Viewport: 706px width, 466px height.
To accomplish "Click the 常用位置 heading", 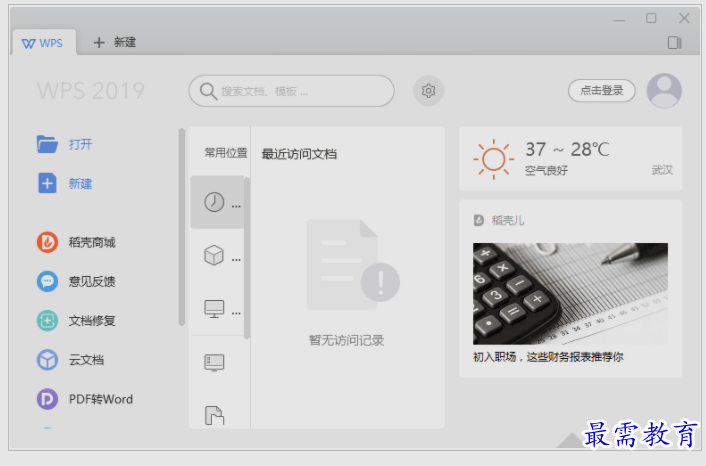I will (x=226, y=153).
